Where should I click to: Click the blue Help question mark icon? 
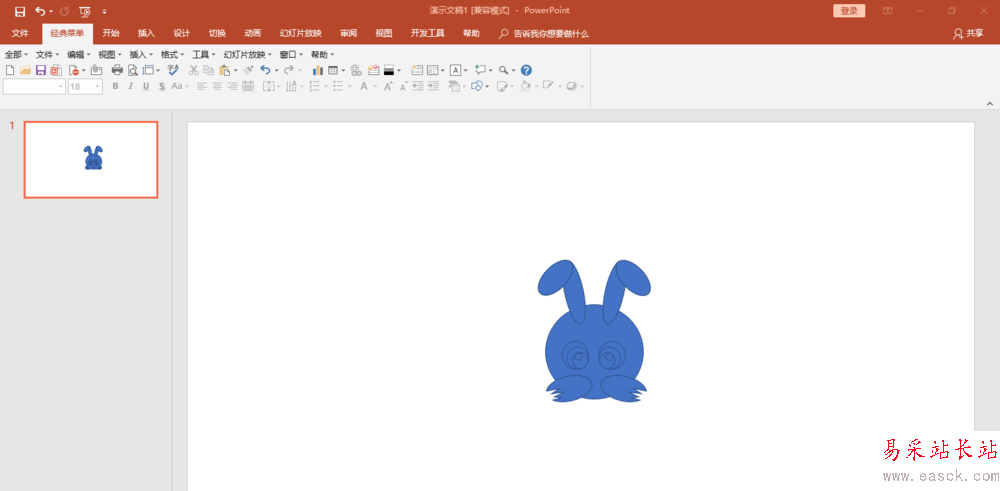pyautogui.click(x=526, y=70)
